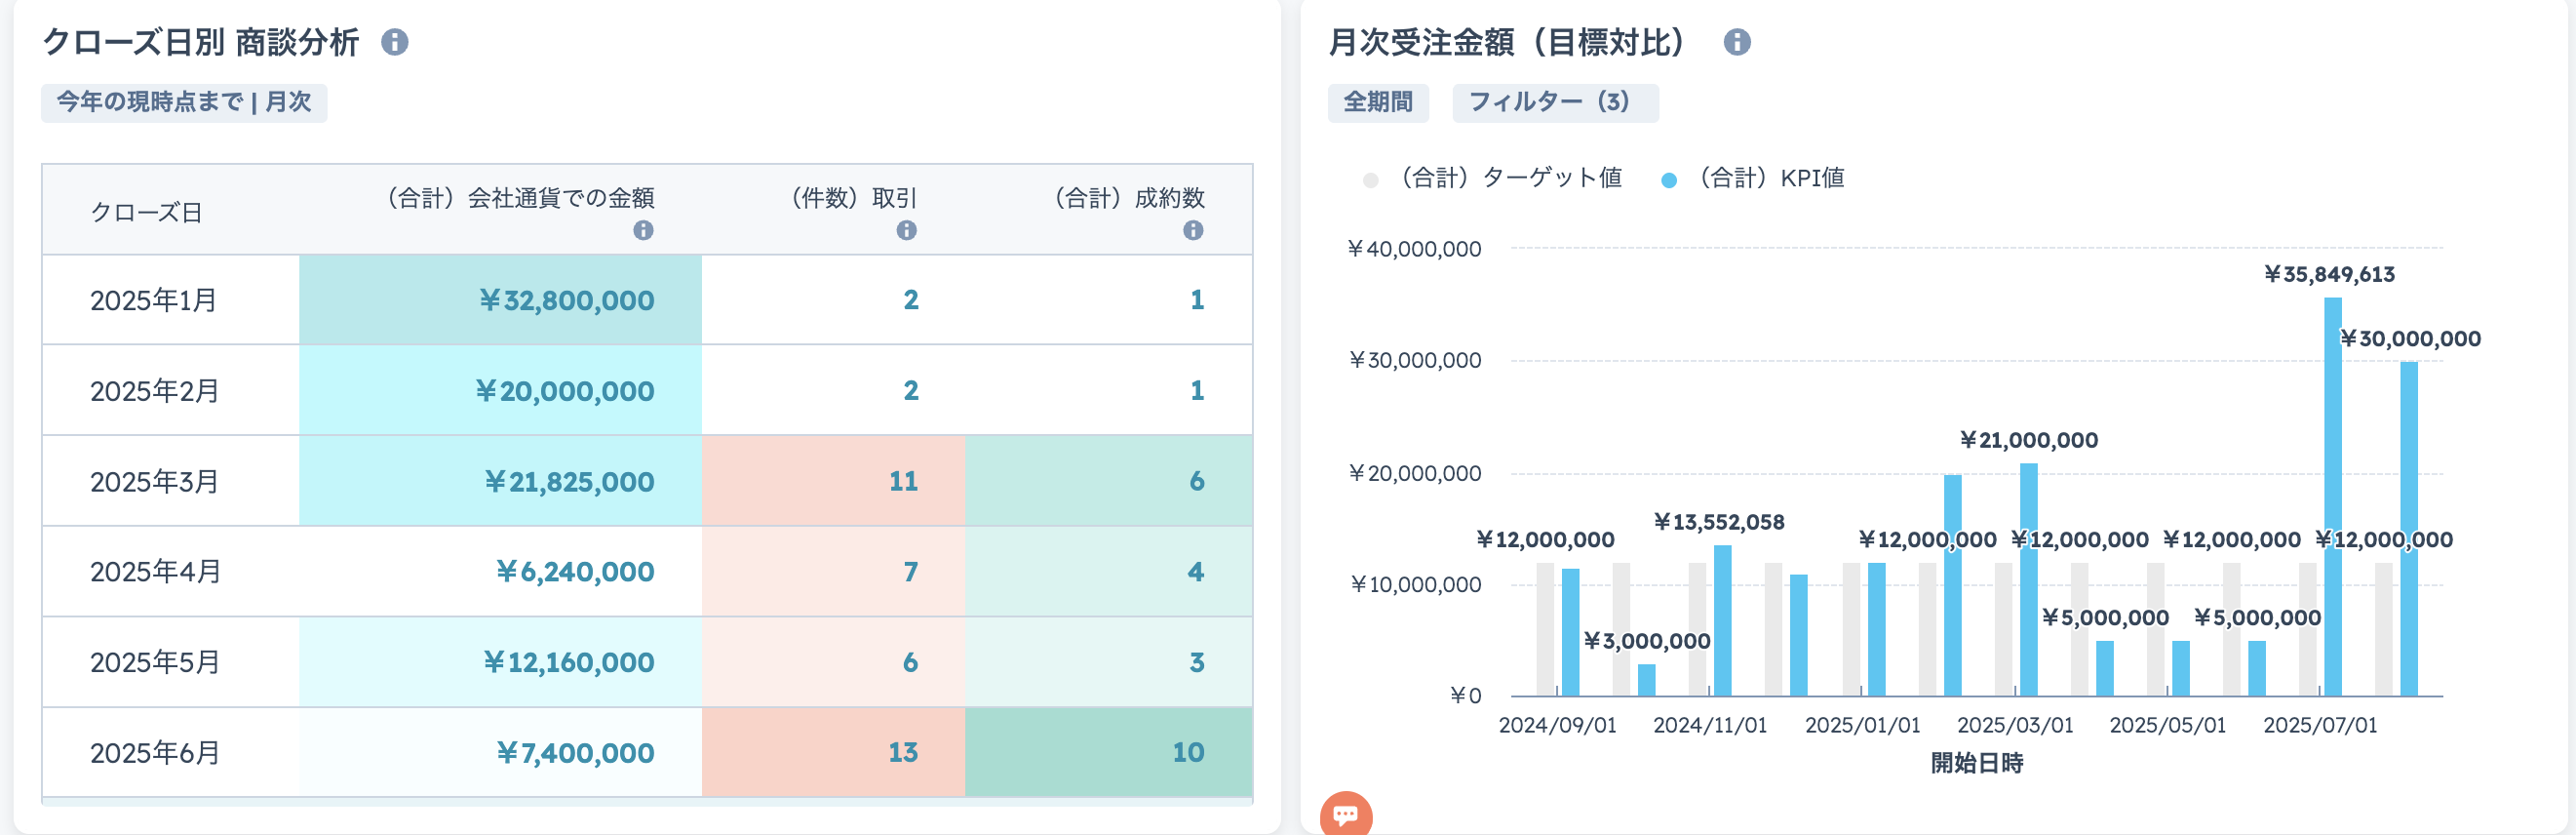The width and height of the screenshot is (2576, 835).
Task: Open the orange chat widget icon
Action: coord(1345,815)
